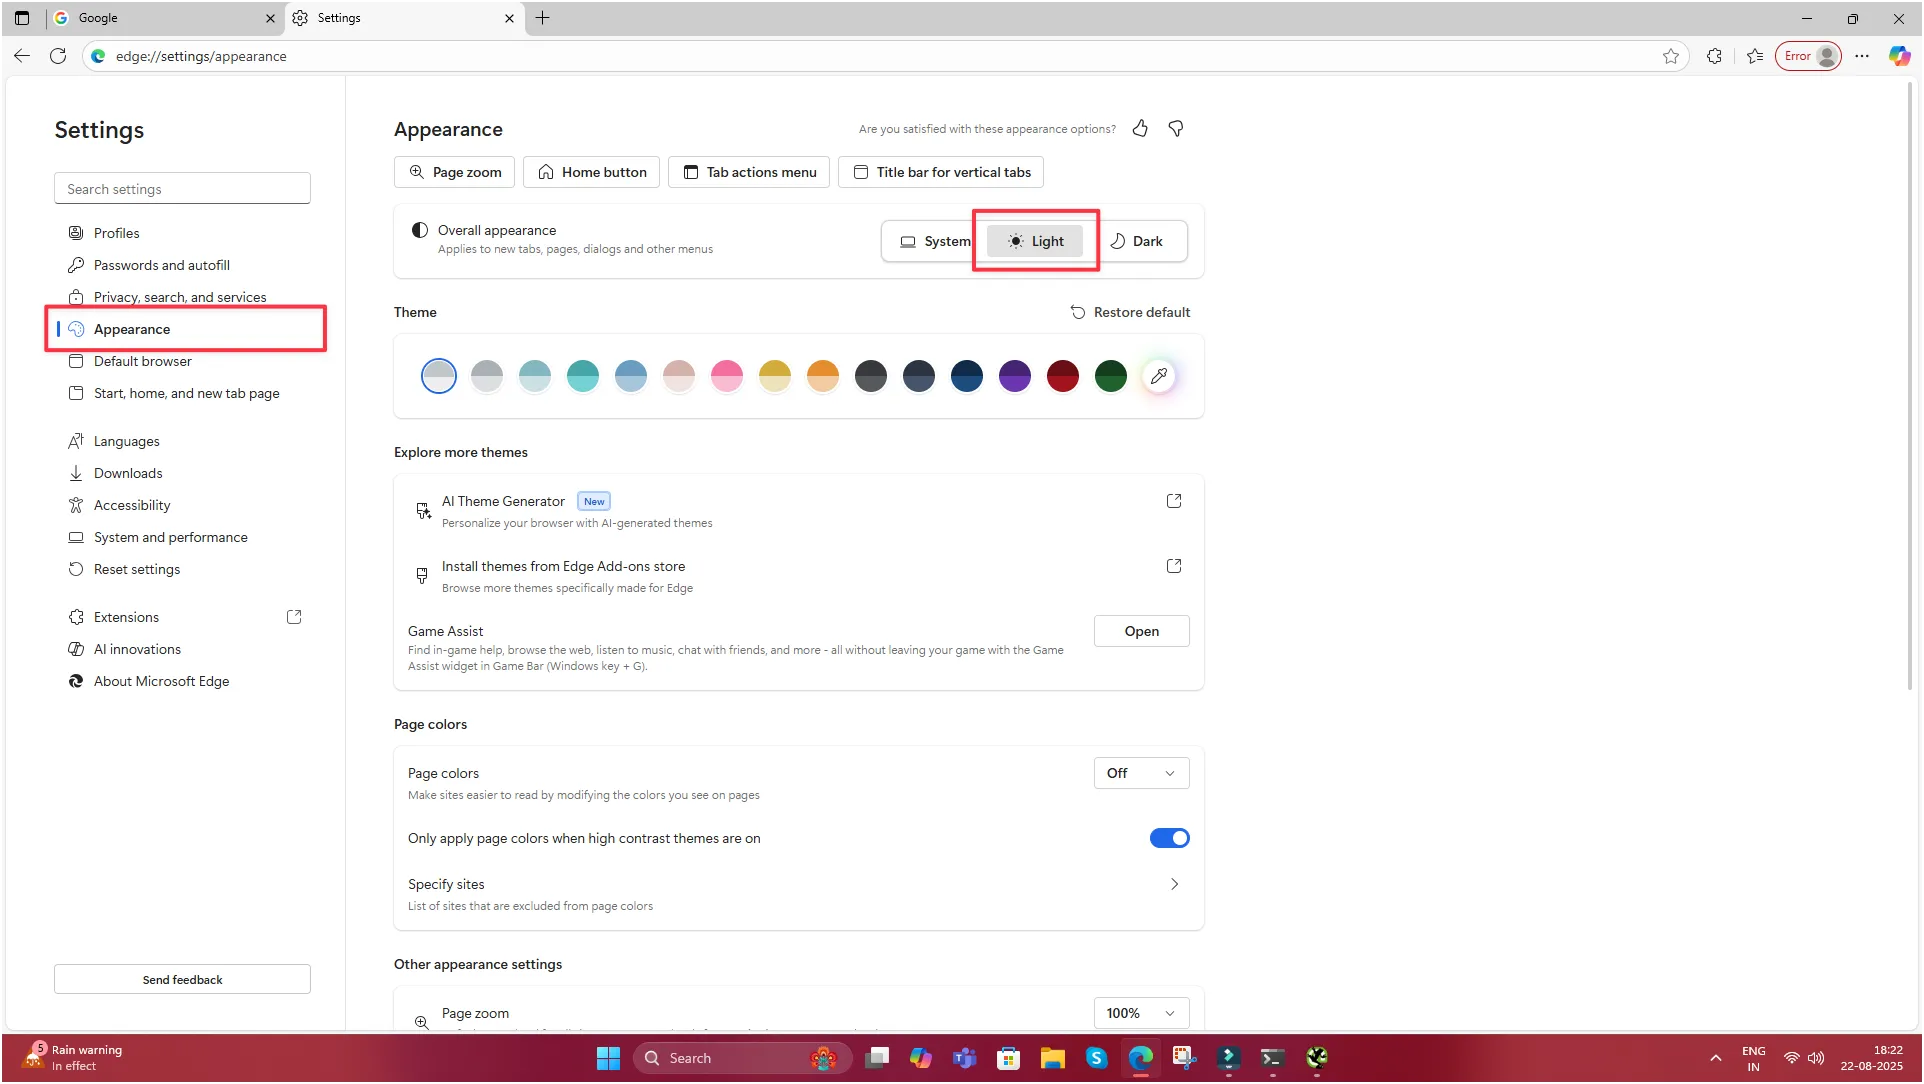Viewport: 1924px width, 1084px height.
Task: Click the Search settings input field
Action: [182, 189]
